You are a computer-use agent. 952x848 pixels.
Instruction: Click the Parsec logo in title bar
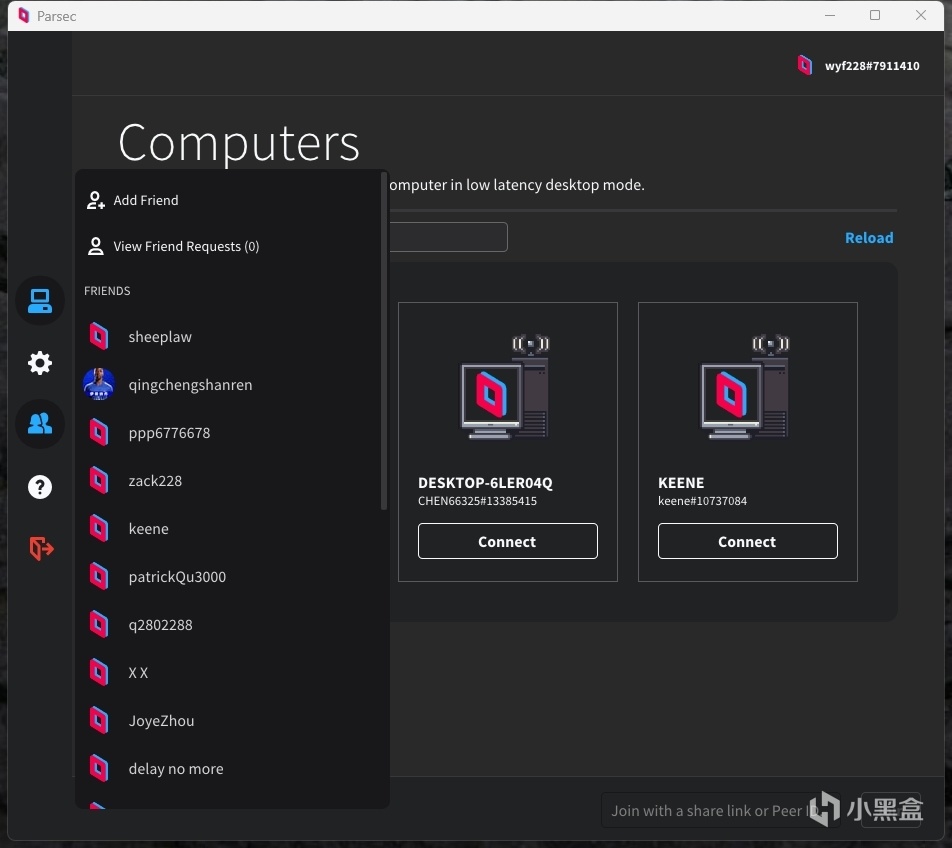23,15
